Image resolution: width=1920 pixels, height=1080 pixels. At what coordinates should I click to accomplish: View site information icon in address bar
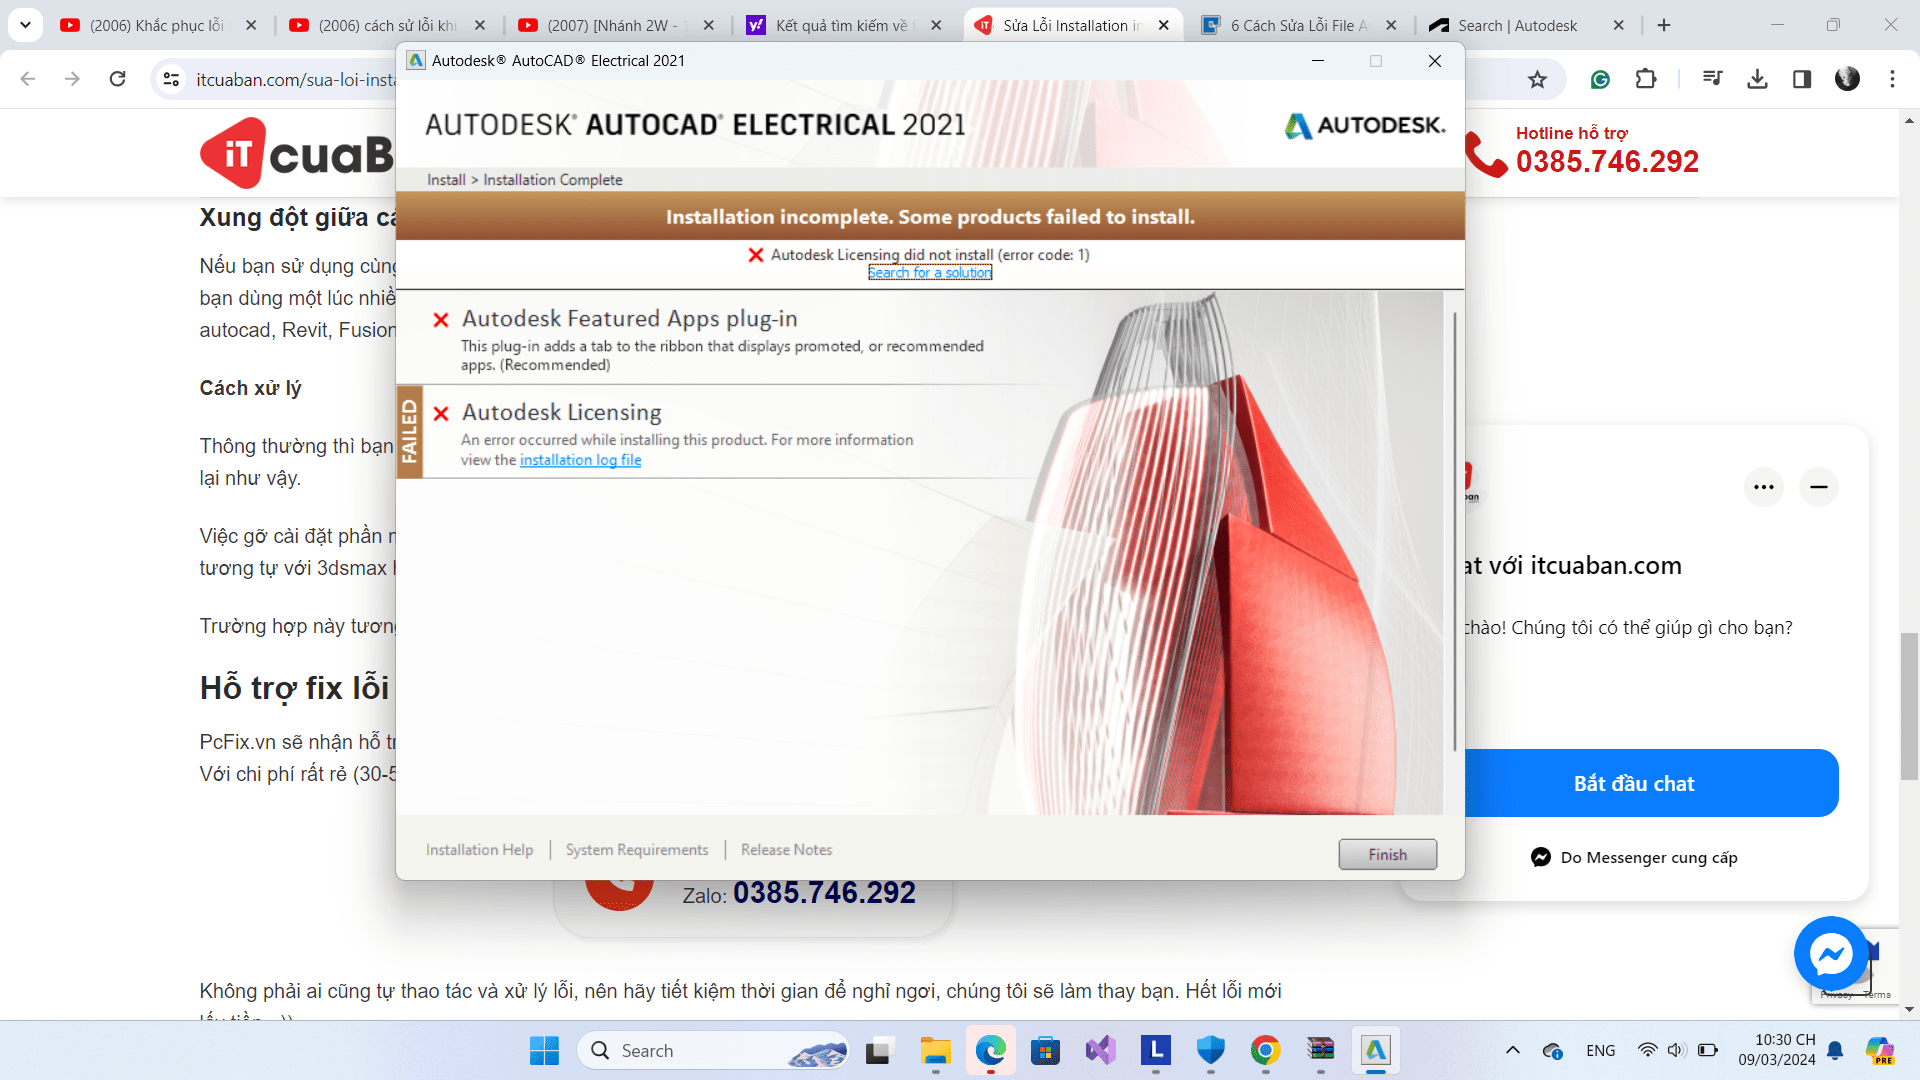(x=171, y=79)
